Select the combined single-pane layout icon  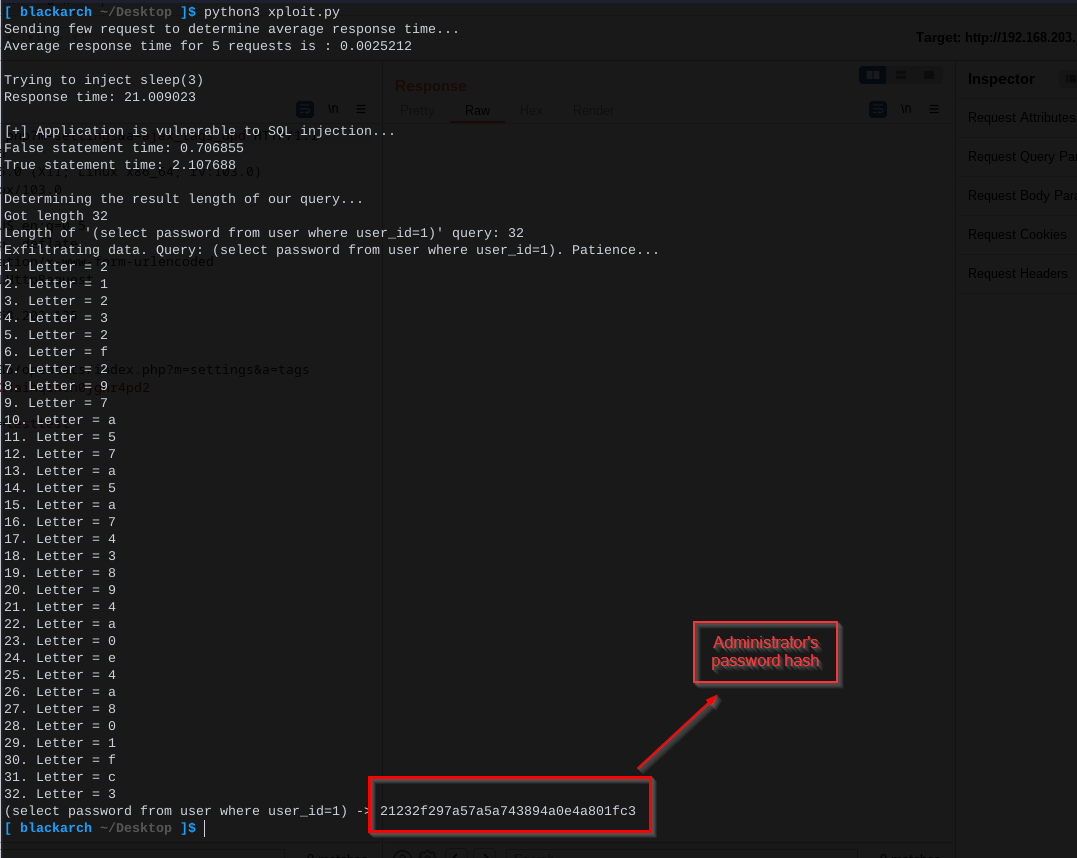[929, 75]
